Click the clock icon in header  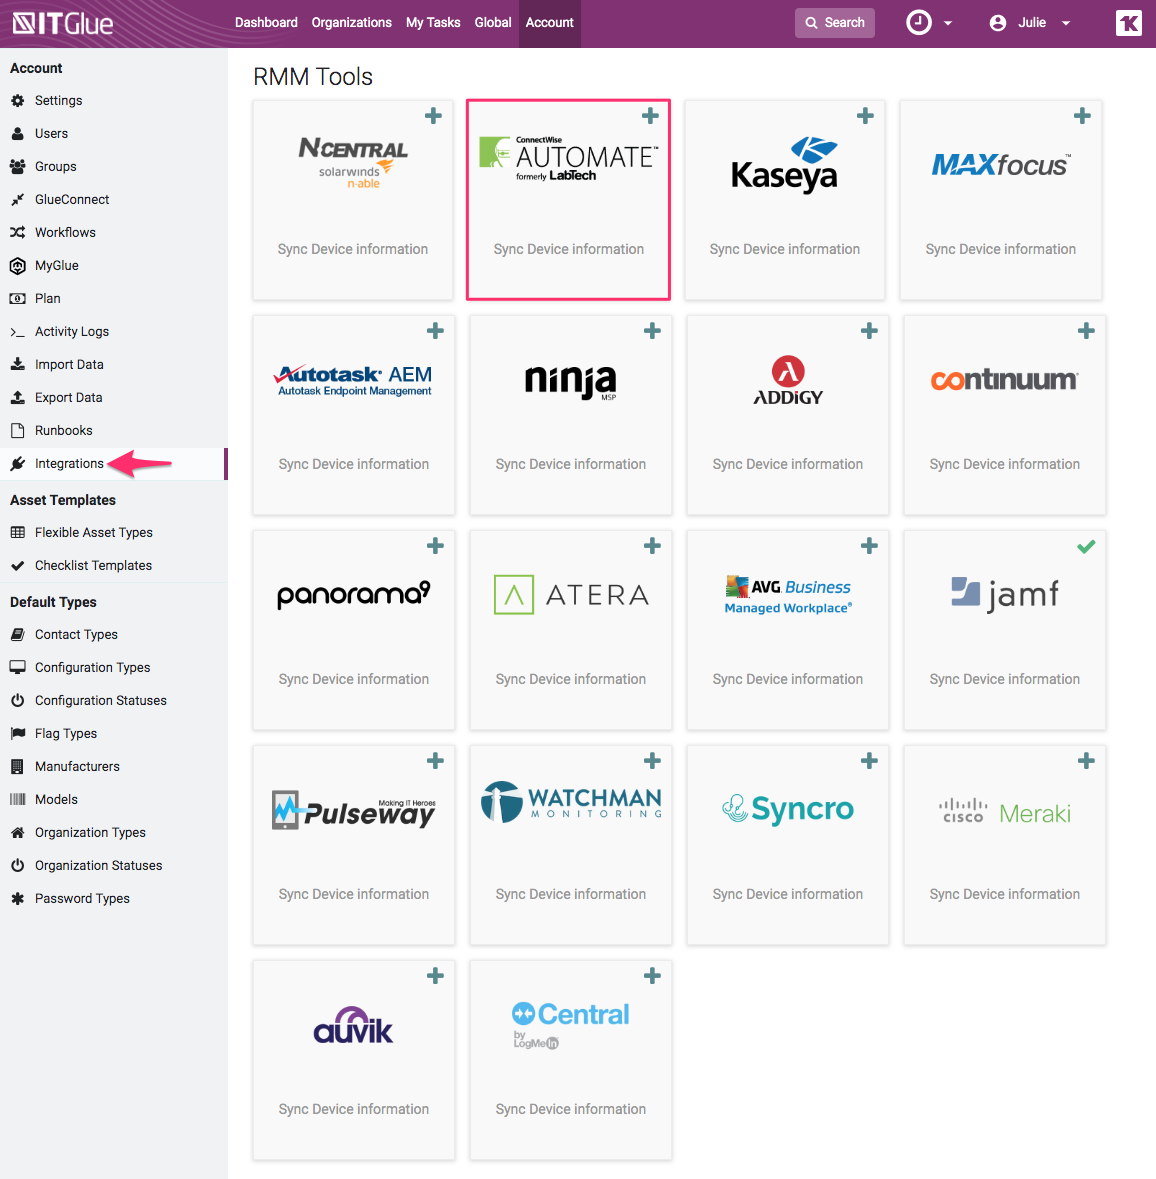click(x=918, y=23)
